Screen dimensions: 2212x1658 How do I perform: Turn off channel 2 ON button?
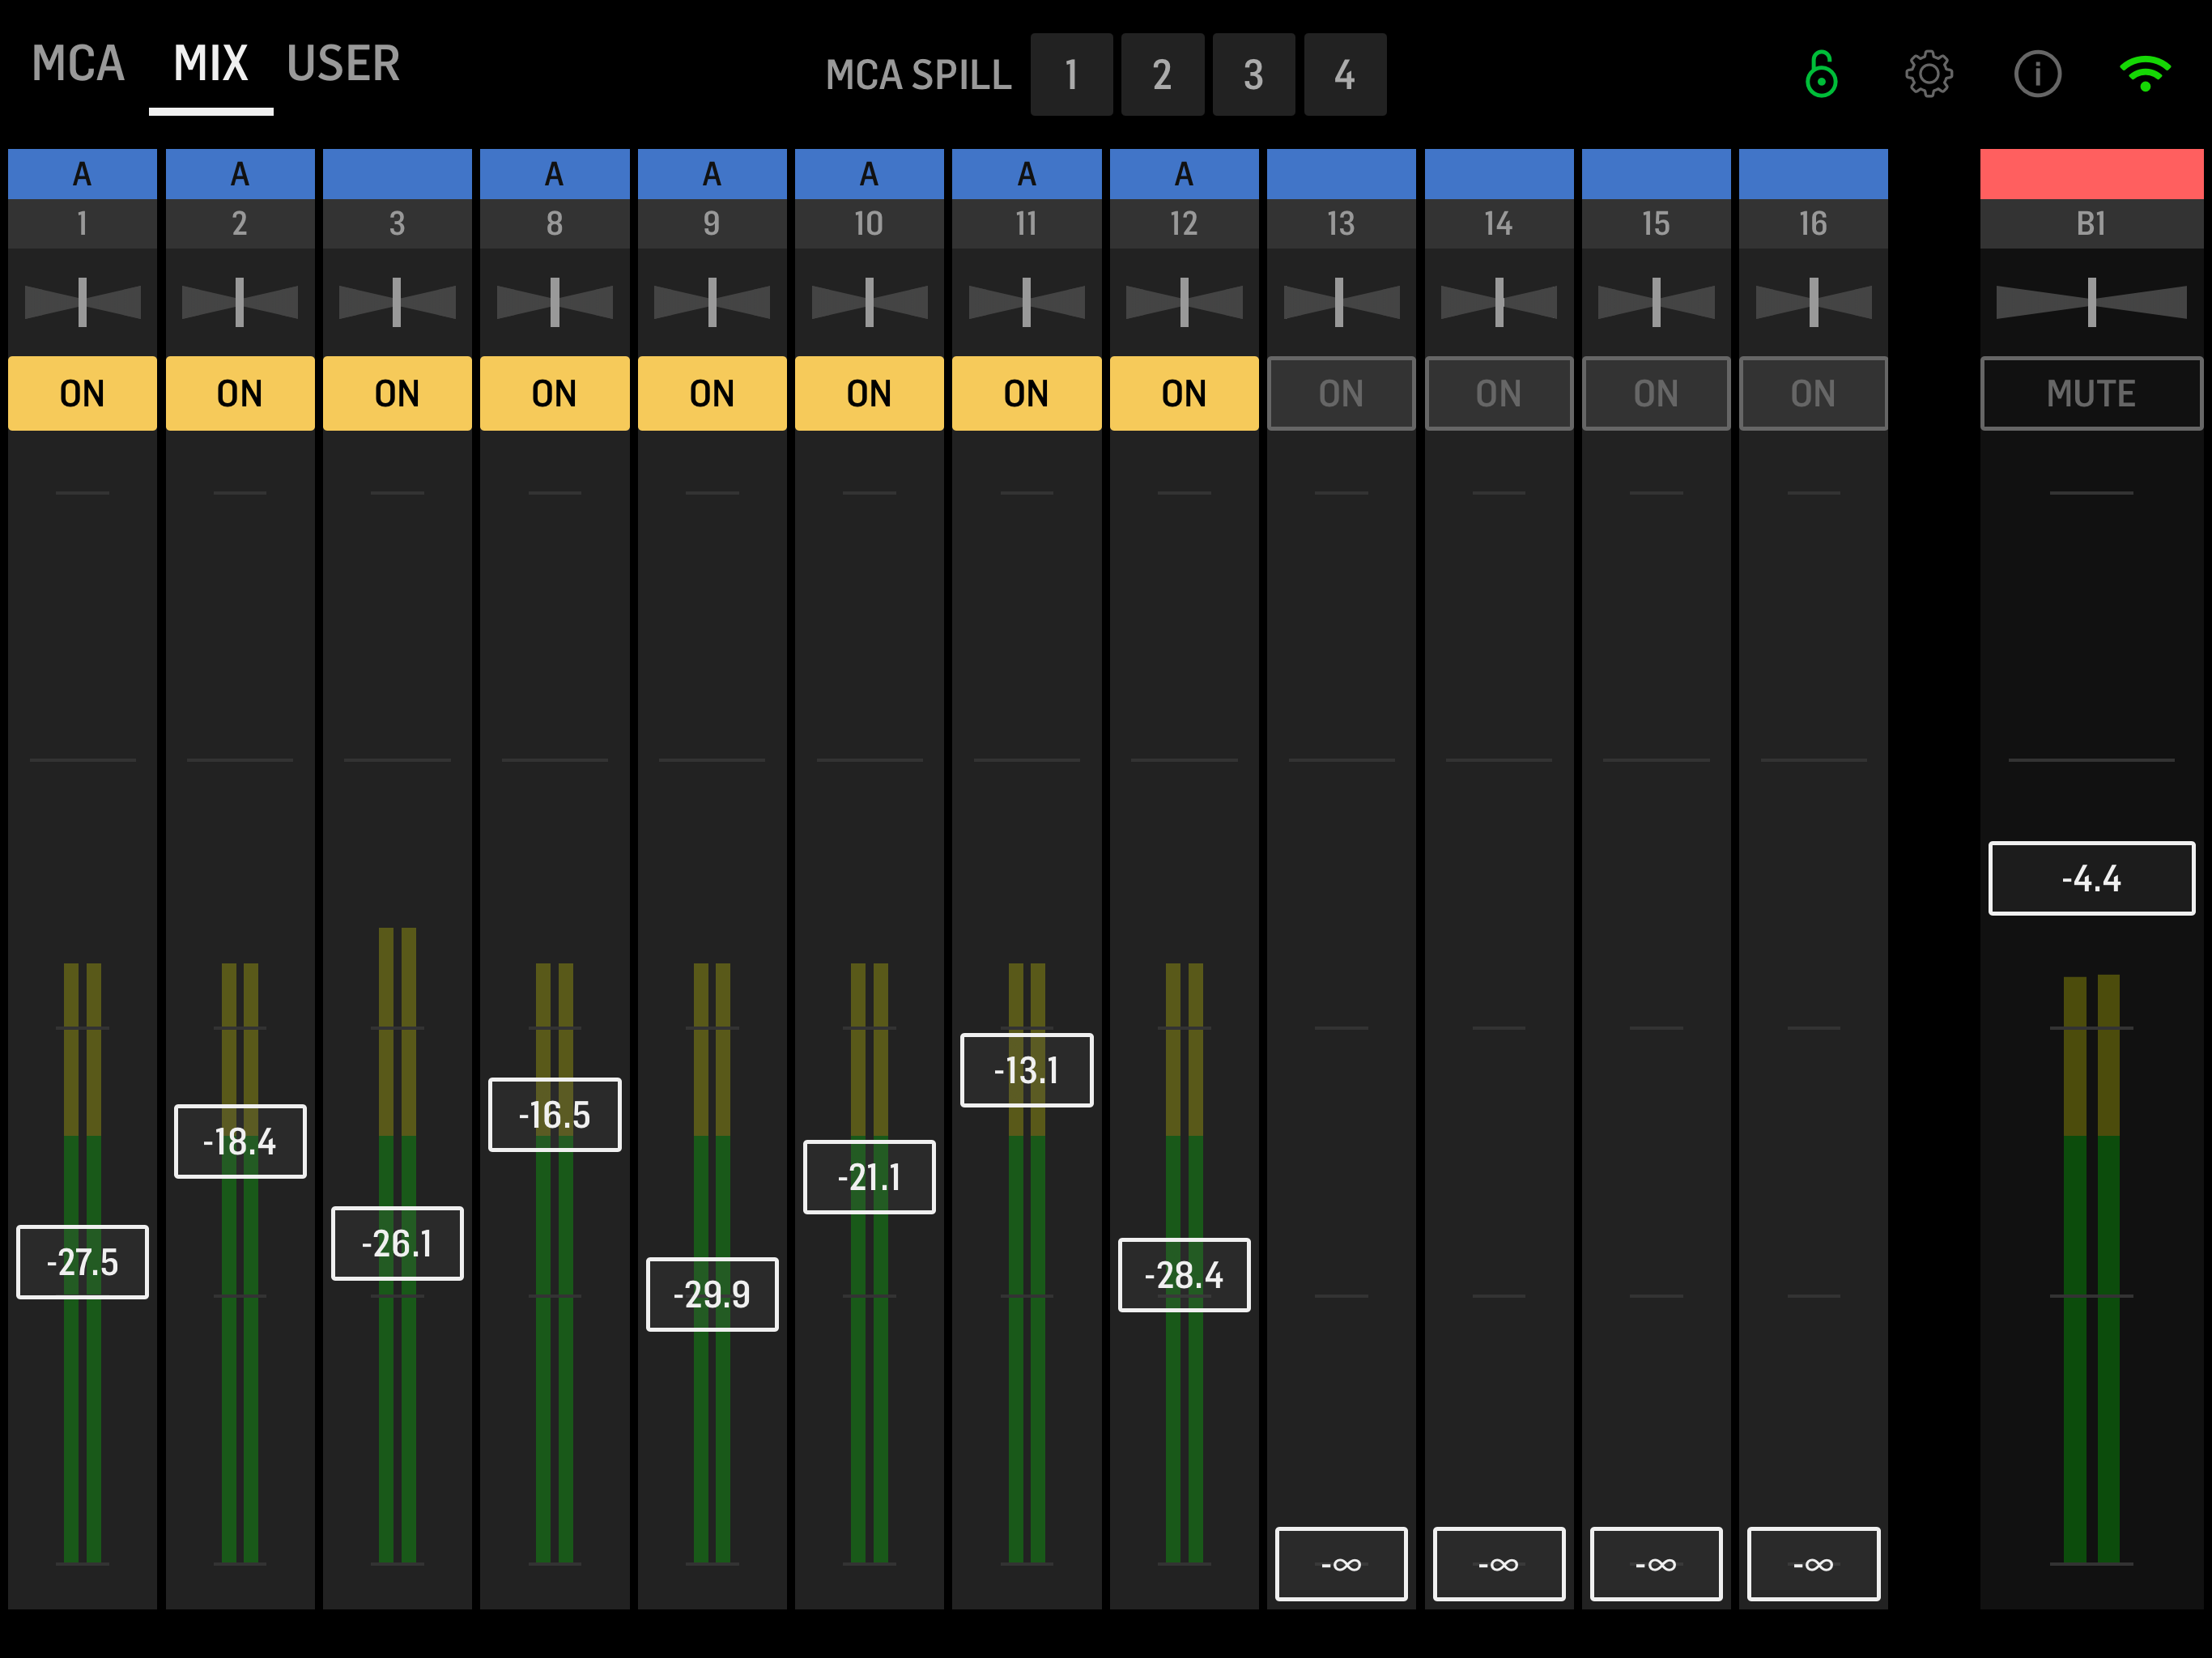click(x=240, y=393)
